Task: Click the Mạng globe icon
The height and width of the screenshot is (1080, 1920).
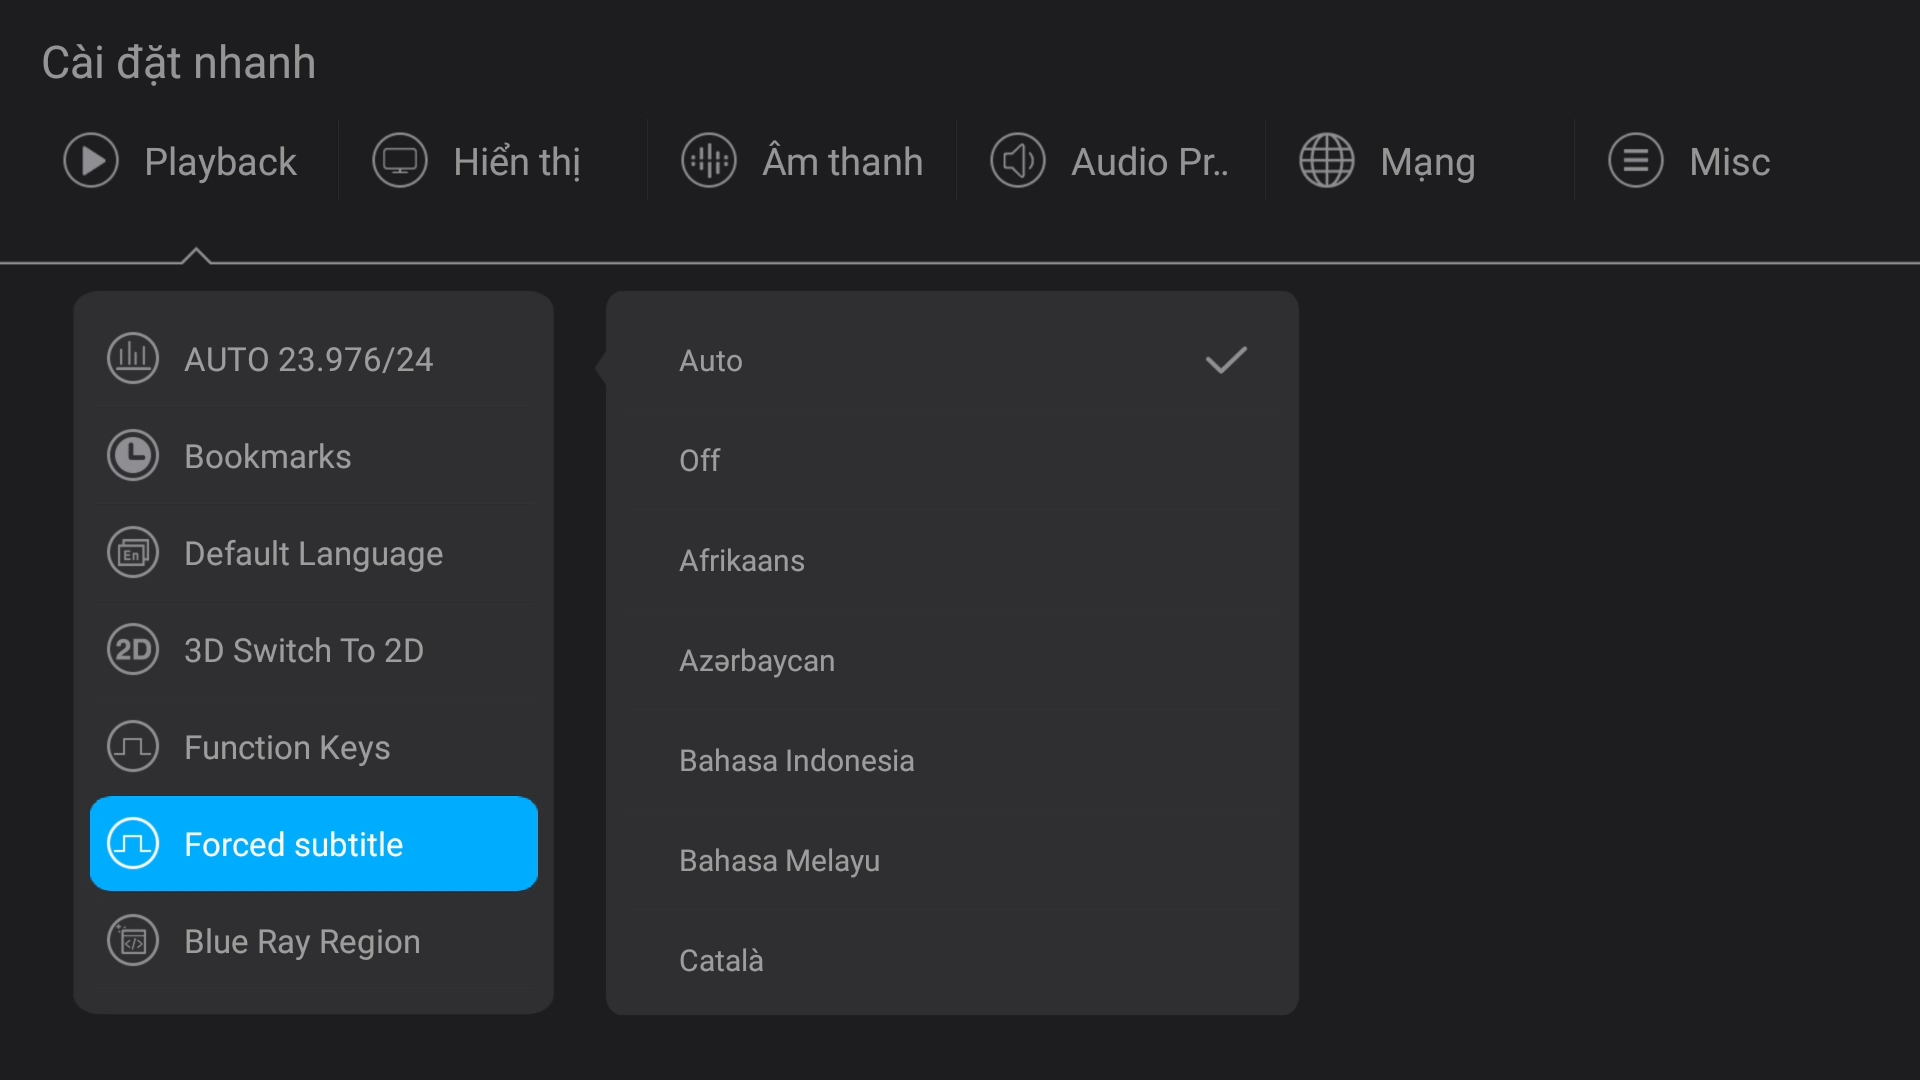Action: point(1327,161)
